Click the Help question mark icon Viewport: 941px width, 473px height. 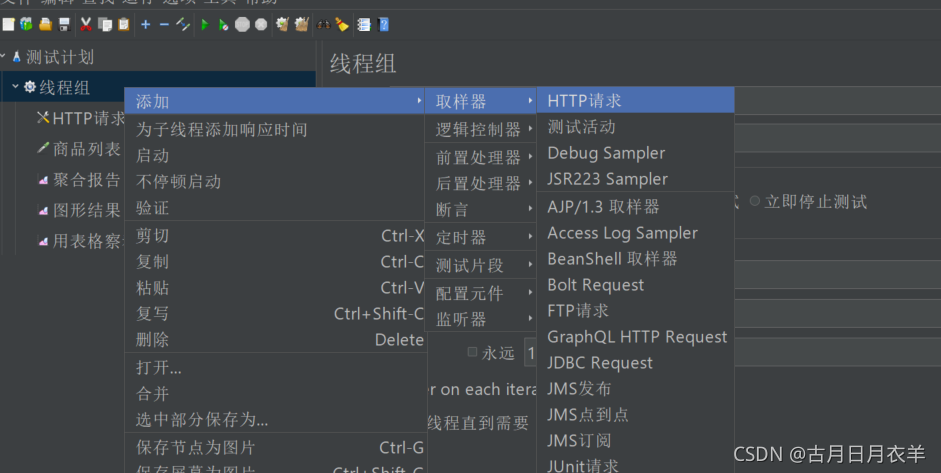pos(383,25)
